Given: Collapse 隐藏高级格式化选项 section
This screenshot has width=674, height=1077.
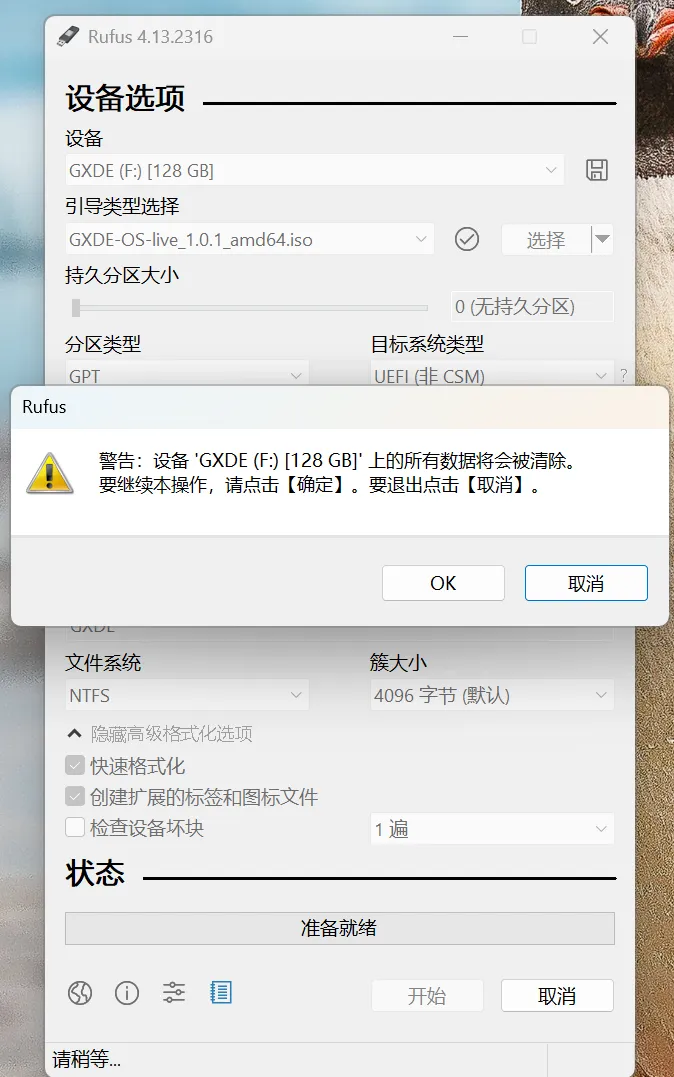Looking at the screenshot, I should (x=159, y=734).
